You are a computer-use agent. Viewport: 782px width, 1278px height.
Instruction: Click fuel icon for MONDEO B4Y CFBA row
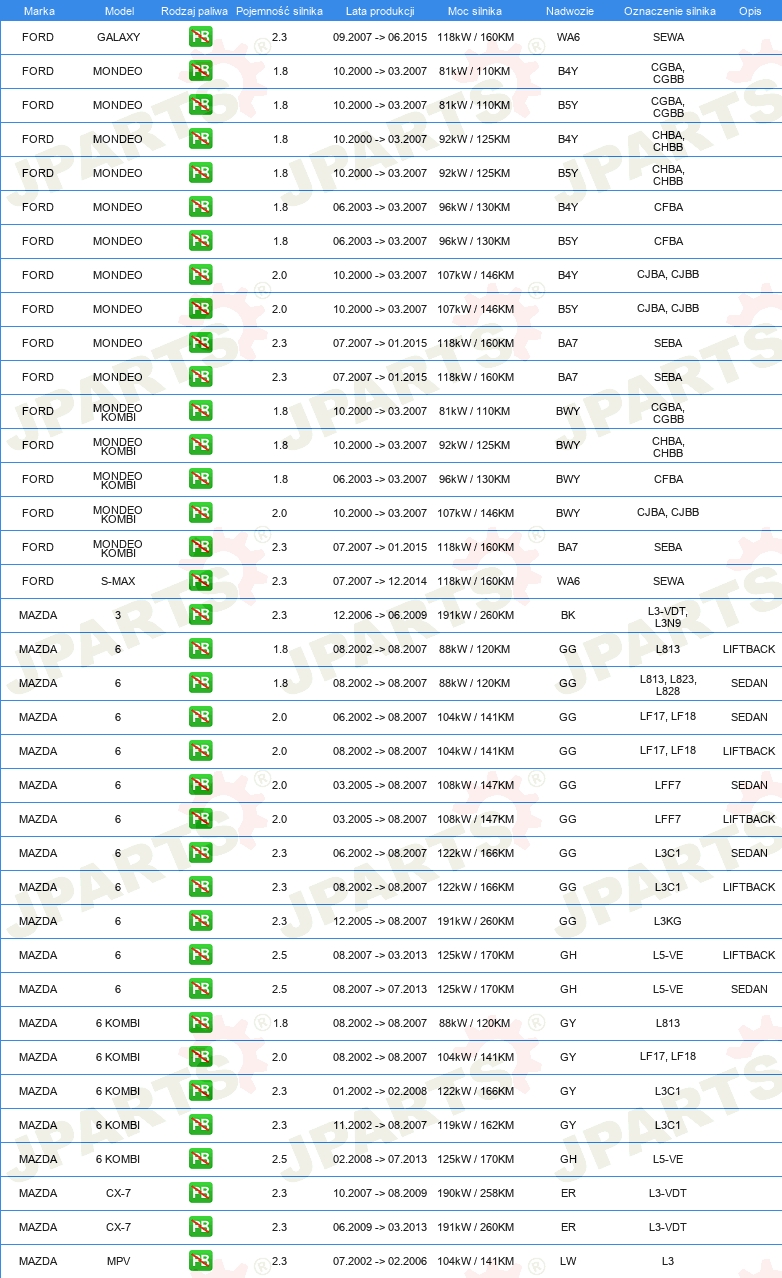(x=201, y=207)
